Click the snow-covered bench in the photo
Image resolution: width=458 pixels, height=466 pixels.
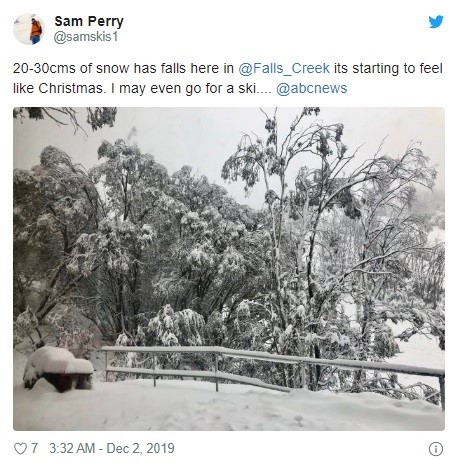(x=58, y=369)
